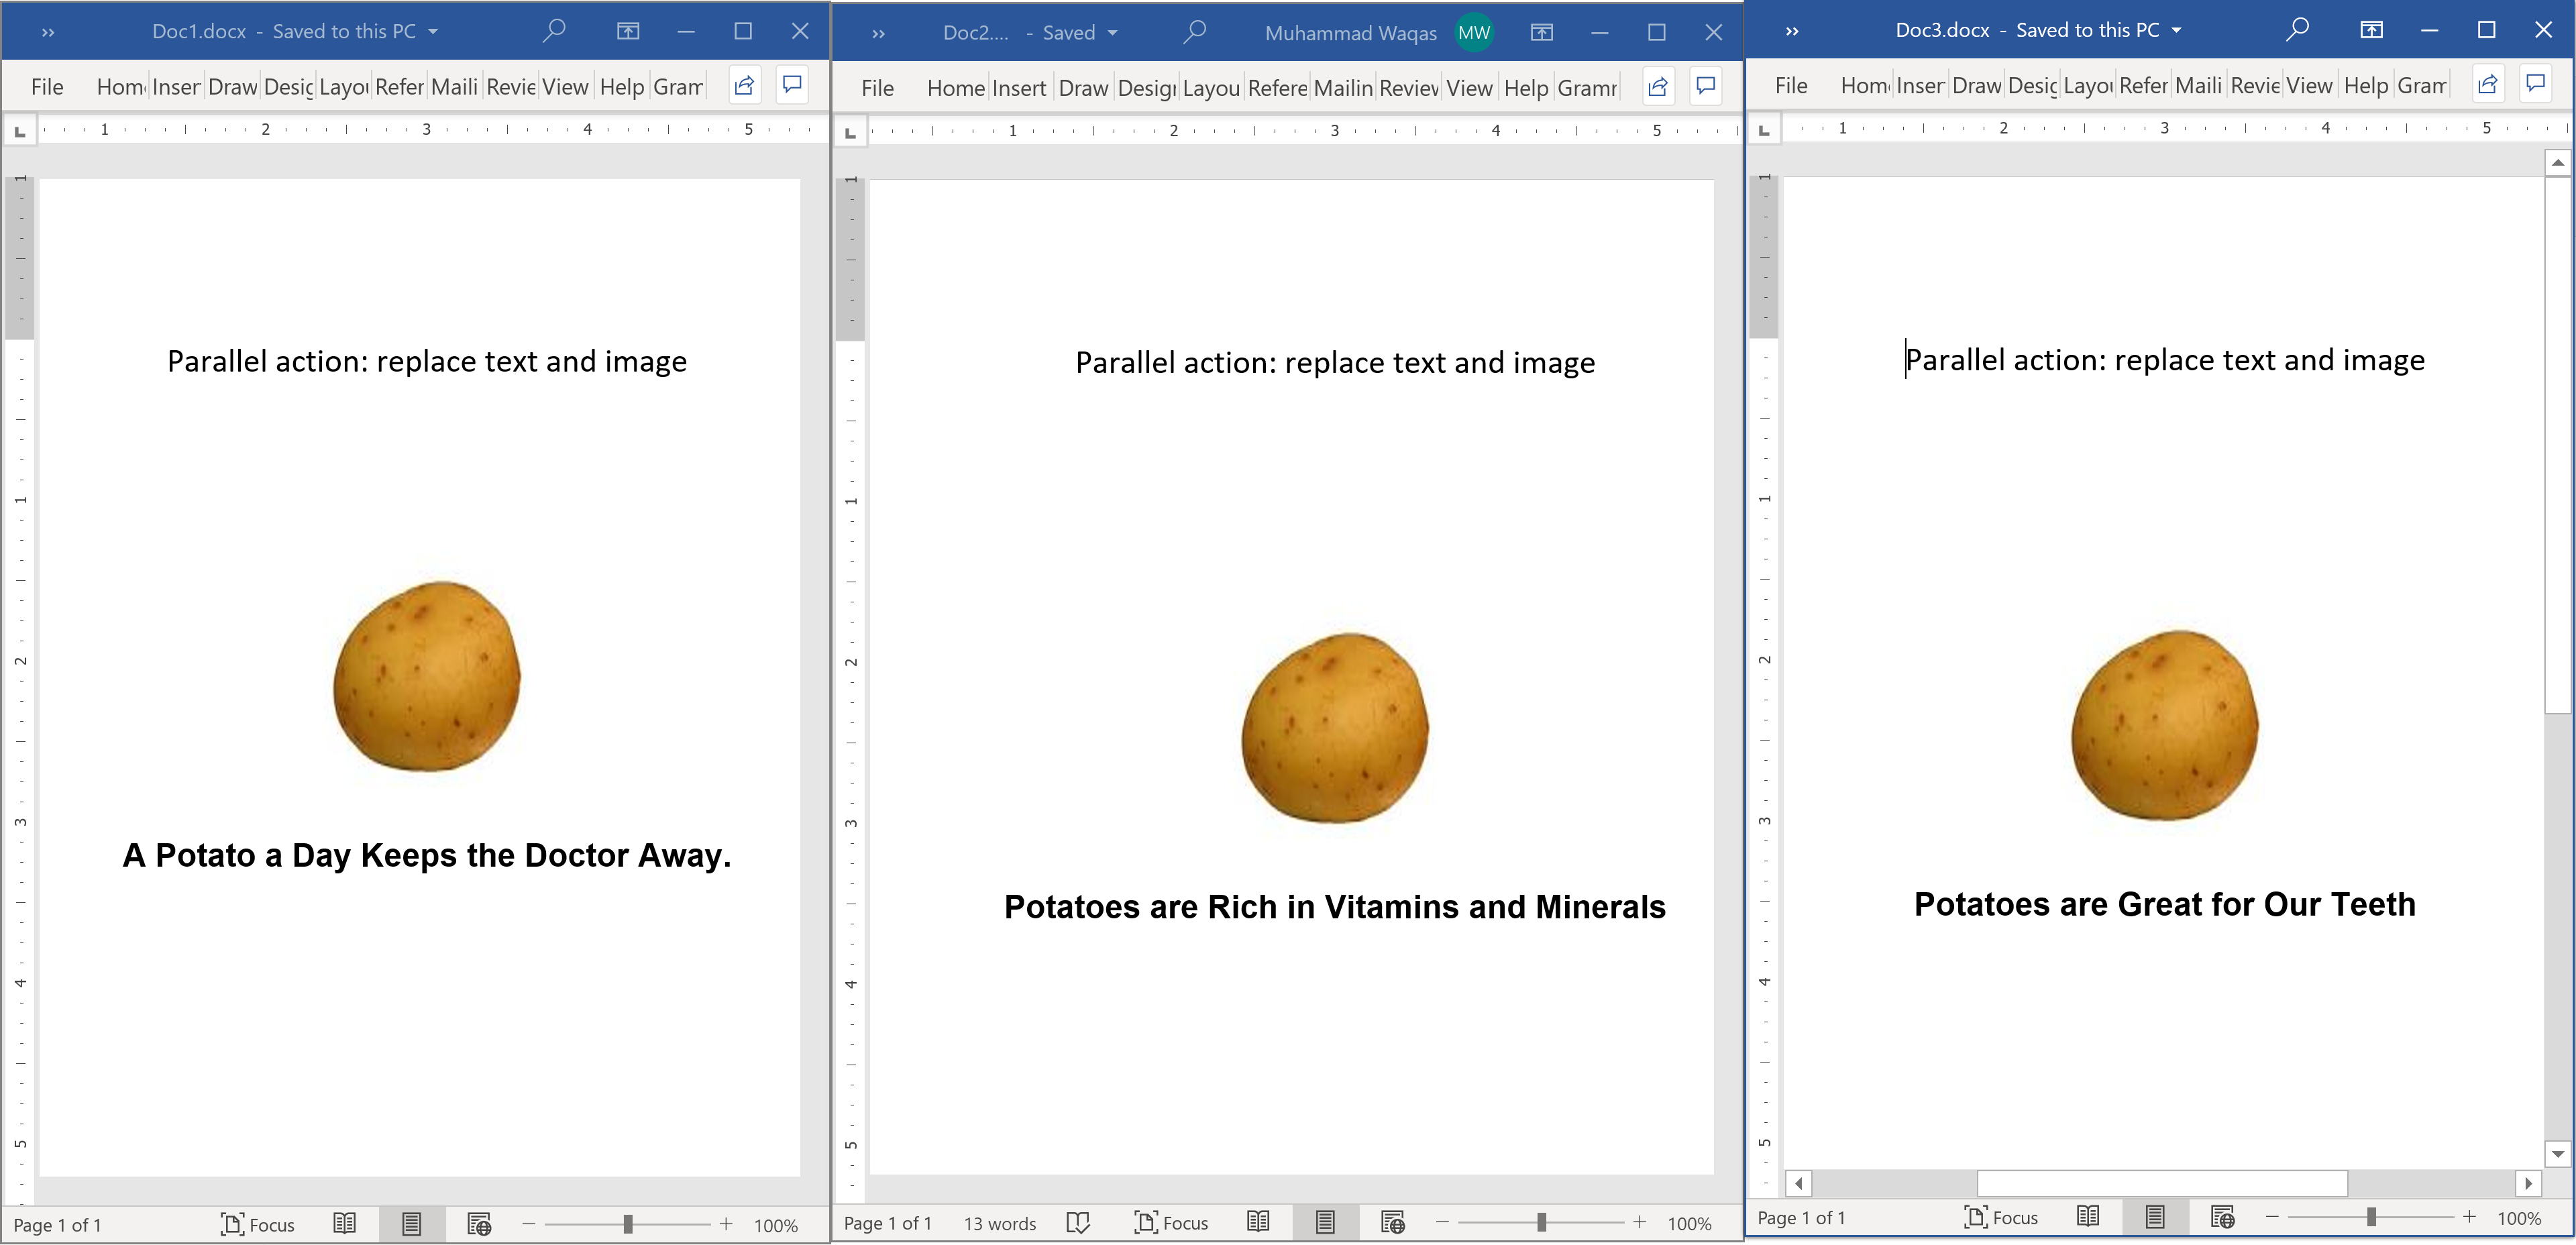
Task: Open the View tab in Doc3
Action: coord(2309,86)
